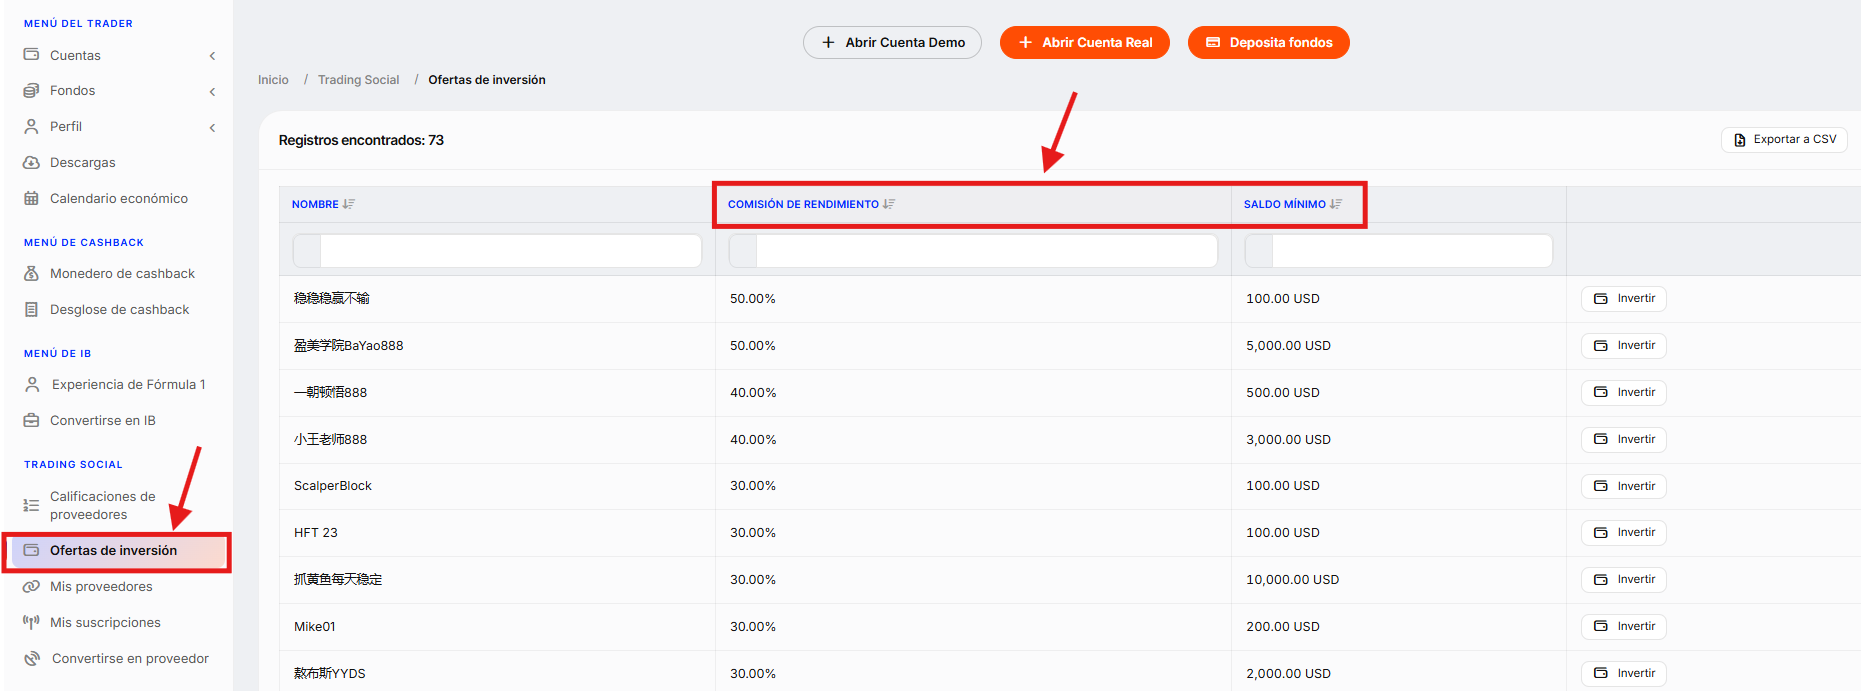This screenshot has height=691, width=1861.
Task: Sort table by NOMBRE column sort icon
Action: tap(349, 204)
